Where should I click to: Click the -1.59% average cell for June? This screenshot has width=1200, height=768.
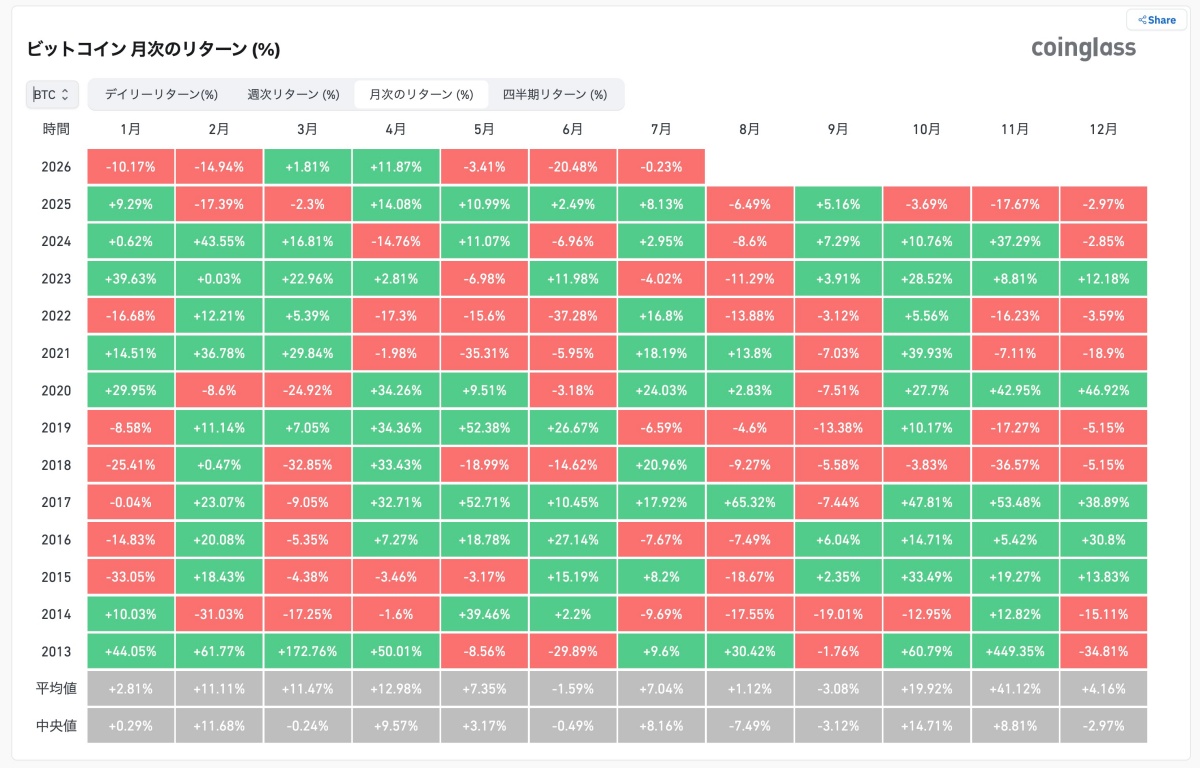pos(573,688)
